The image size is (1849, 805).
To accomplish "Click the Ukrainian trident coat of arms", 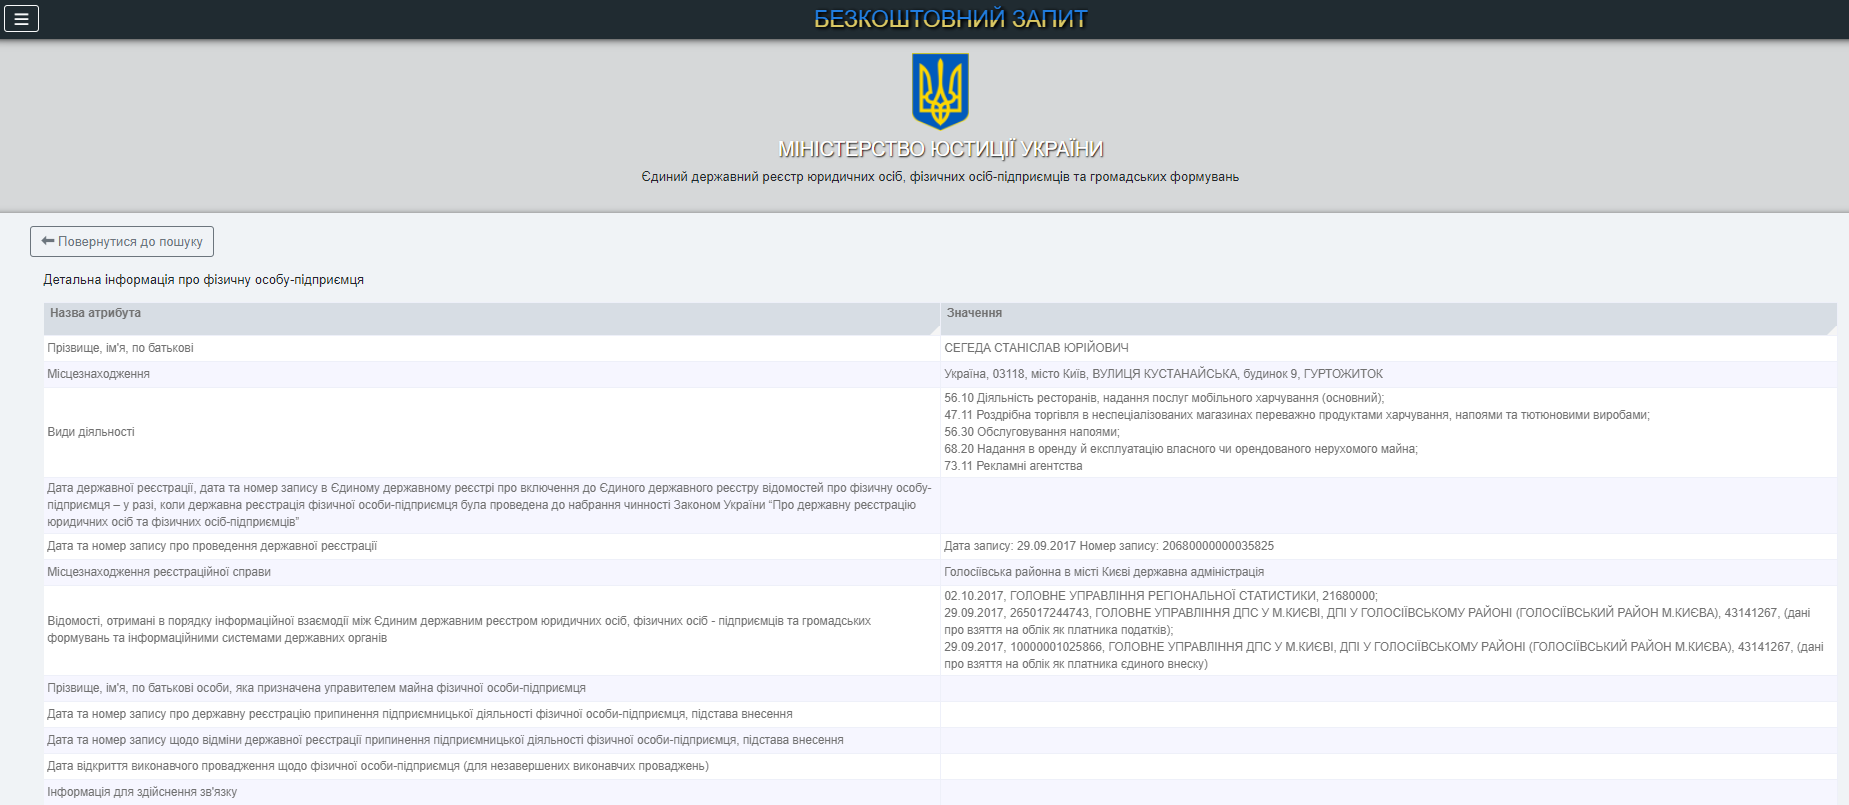I will (x=940, y=91).
